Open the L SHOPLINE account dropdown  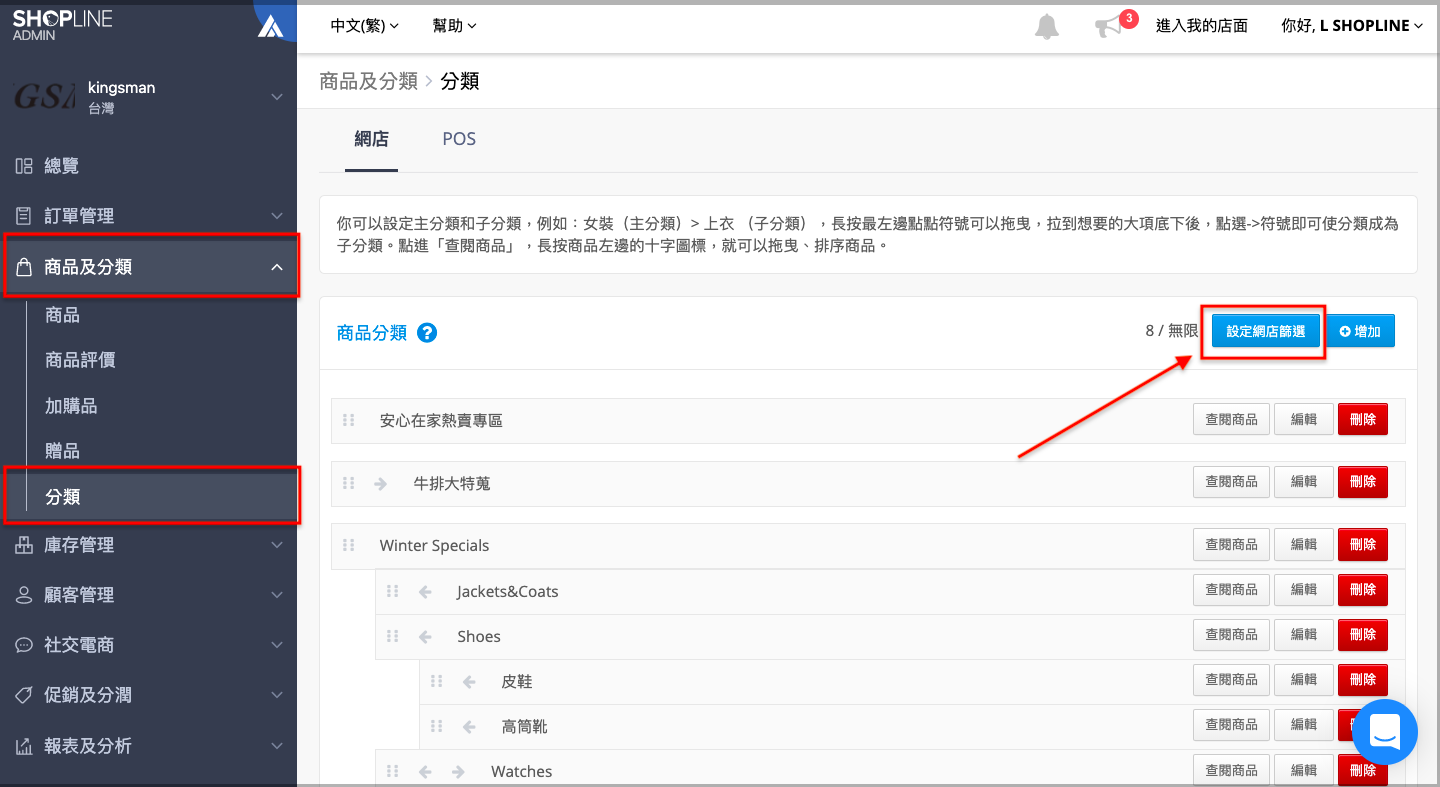(1352, 26)
